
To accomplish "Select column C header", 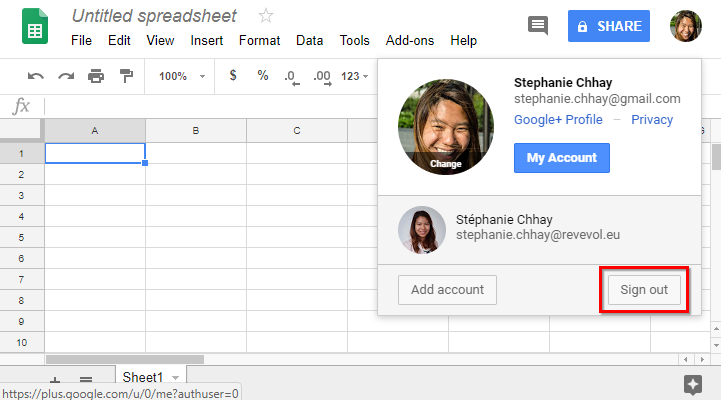I will point(297,131).
